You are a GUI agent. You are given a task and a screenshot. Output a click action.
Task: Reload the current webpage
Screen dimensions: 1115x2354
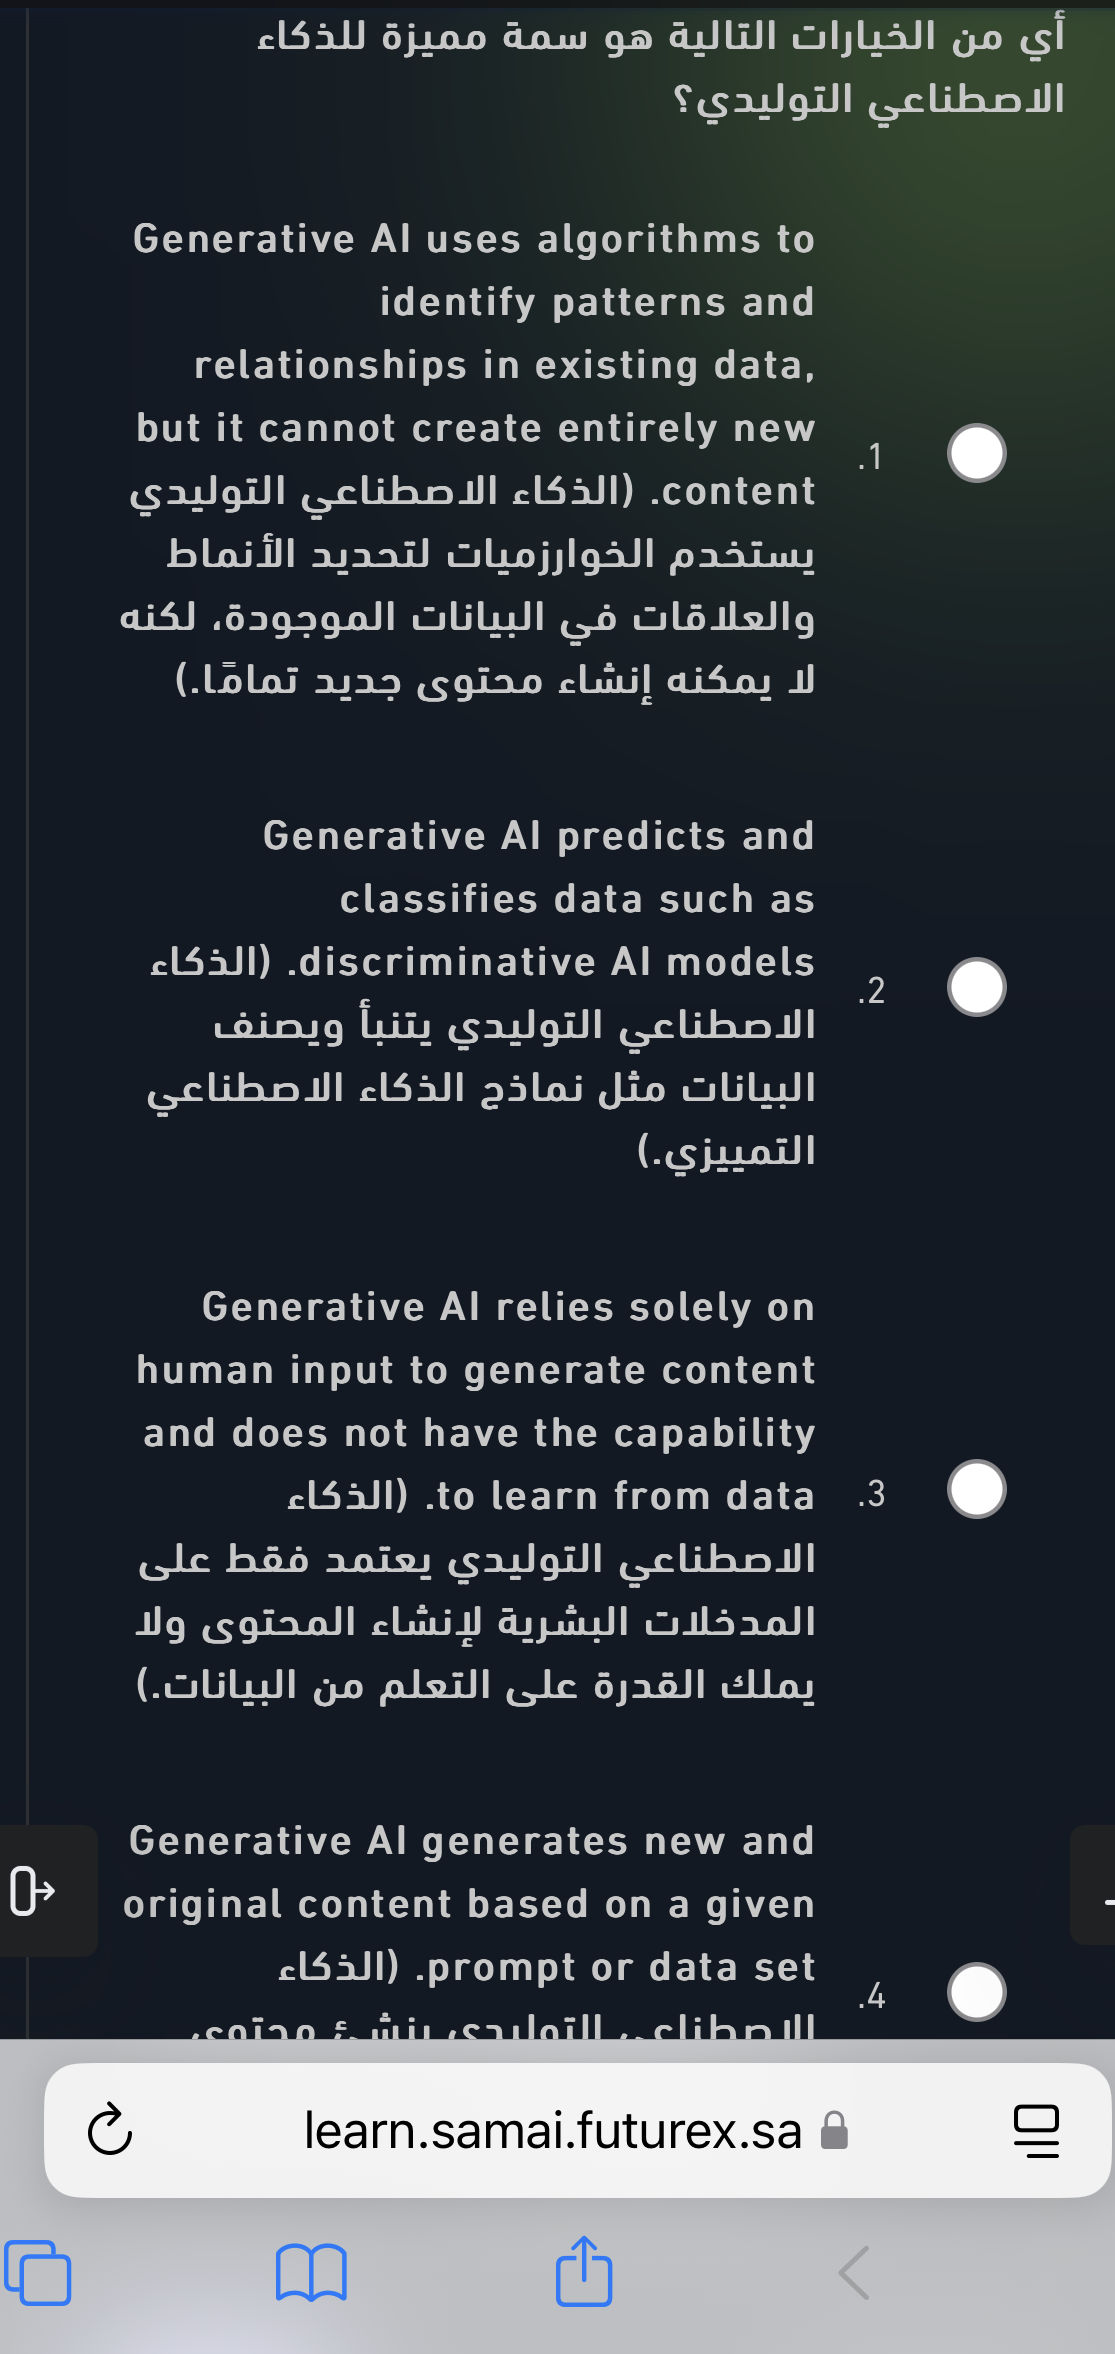click(112, 2128)
